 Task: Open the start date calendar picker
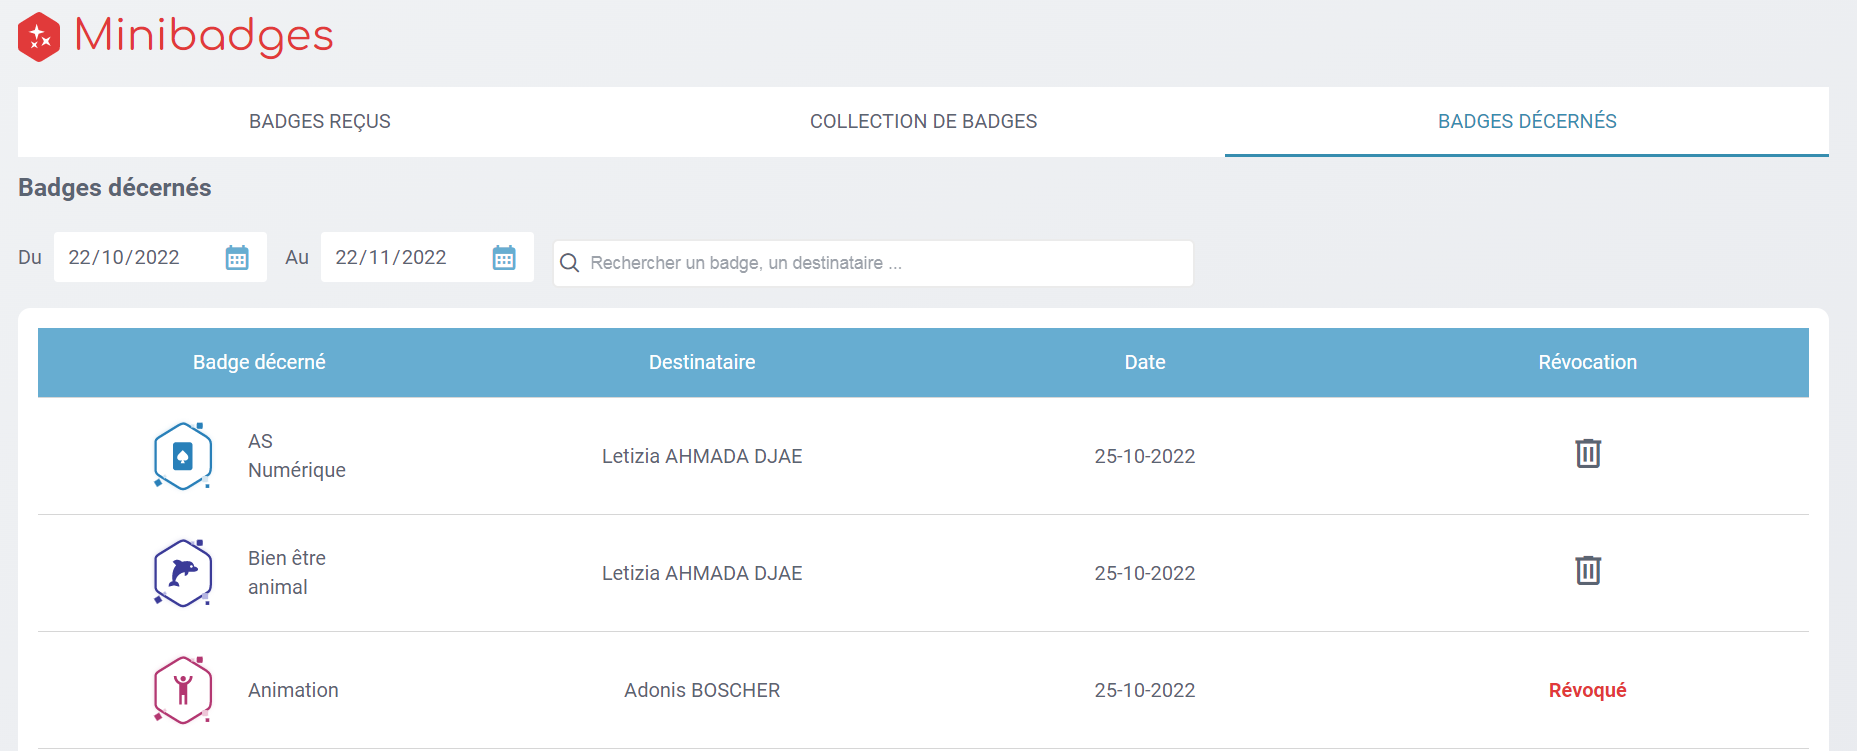pos(237,258)
